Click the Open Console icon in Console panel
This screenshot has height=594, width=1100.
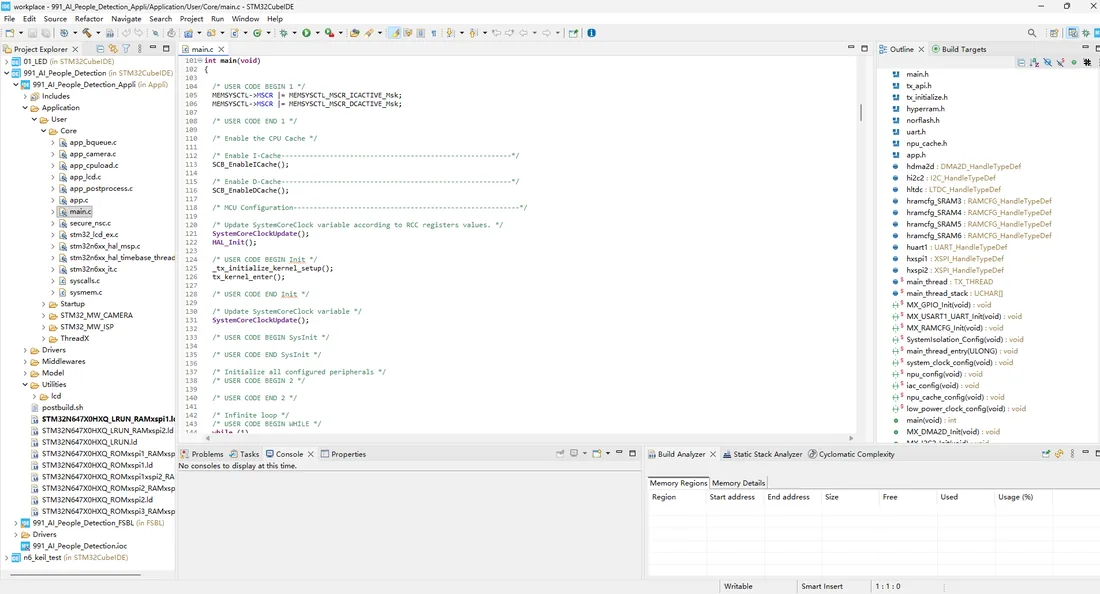tap(596, 454)
